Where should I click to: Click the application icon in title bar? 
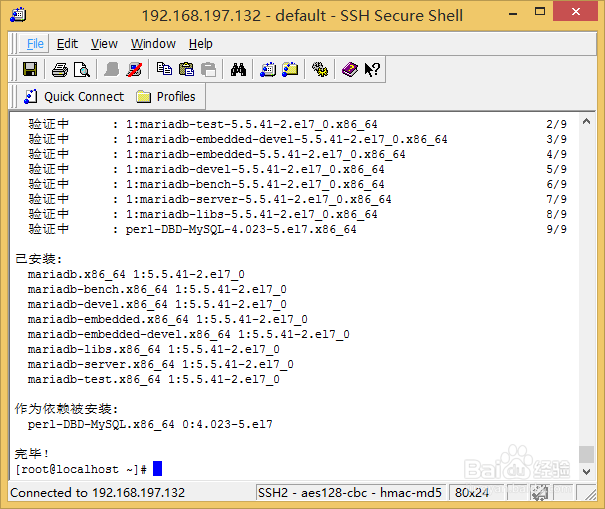click(18, 15)
